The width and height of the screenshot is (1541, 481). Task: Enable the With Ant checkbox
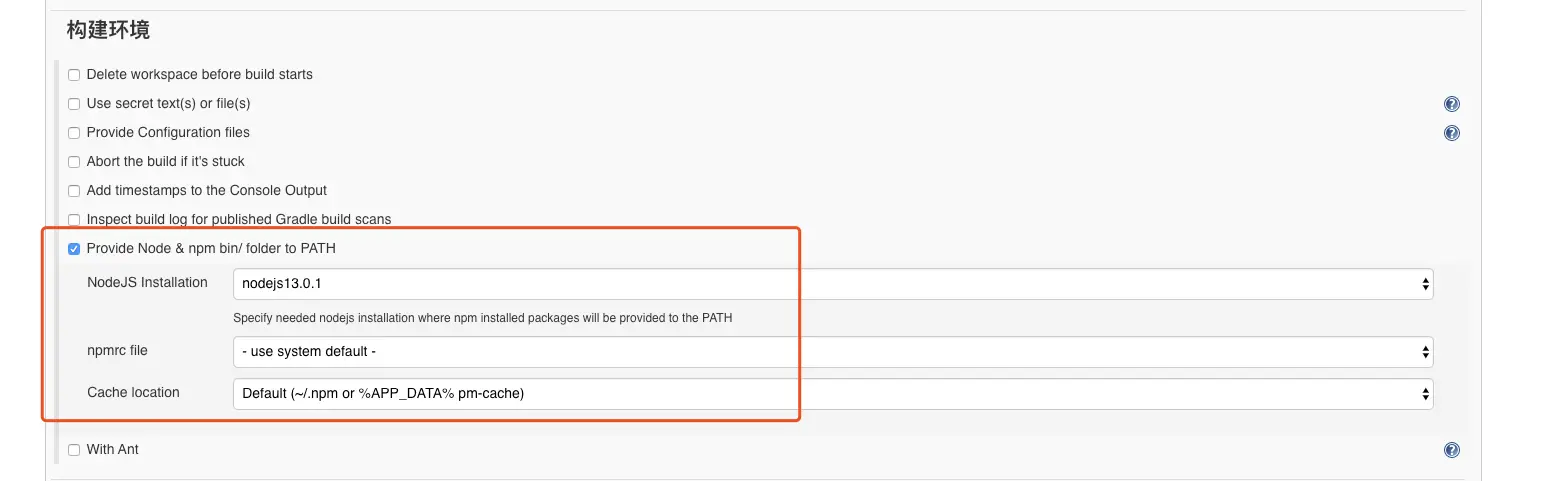pos(74,450)
